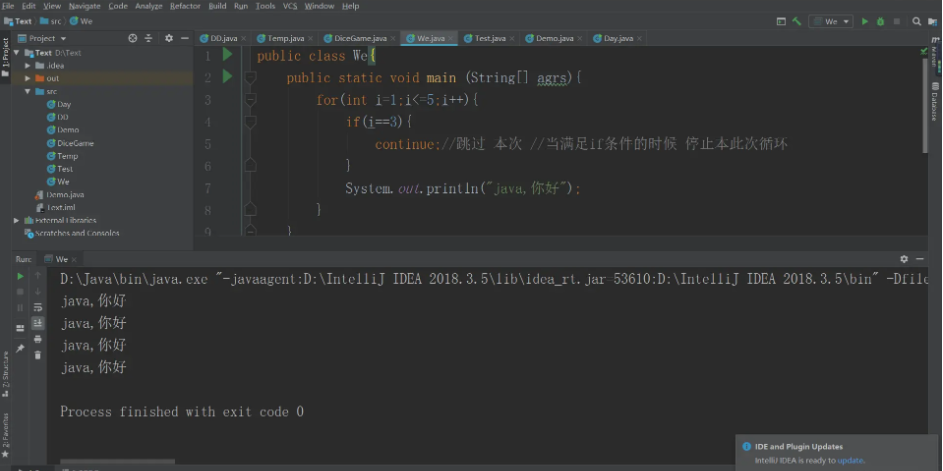Open Search Everywhere magnifier icon
This screenshot has height=471, width=943.
click(917, 22)
